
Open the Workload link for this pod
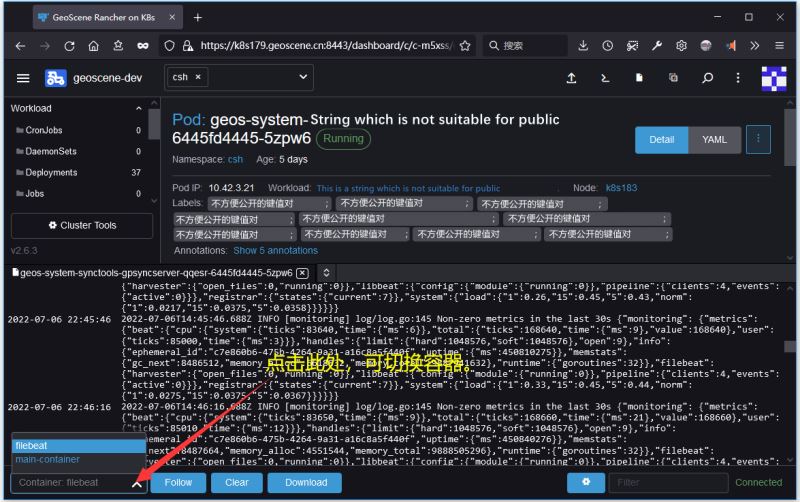408,188
